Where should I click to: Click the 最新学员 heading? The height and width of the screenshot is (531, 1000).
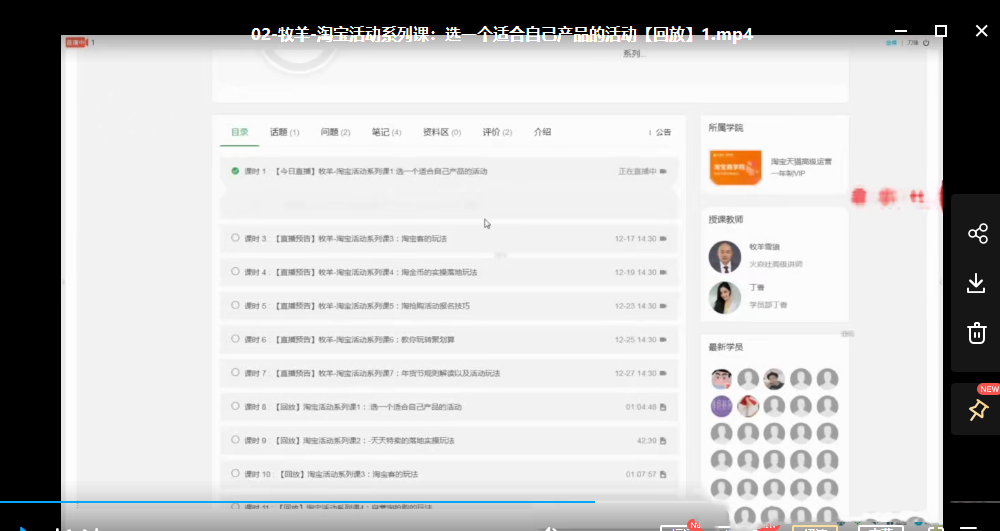point(726,347)
